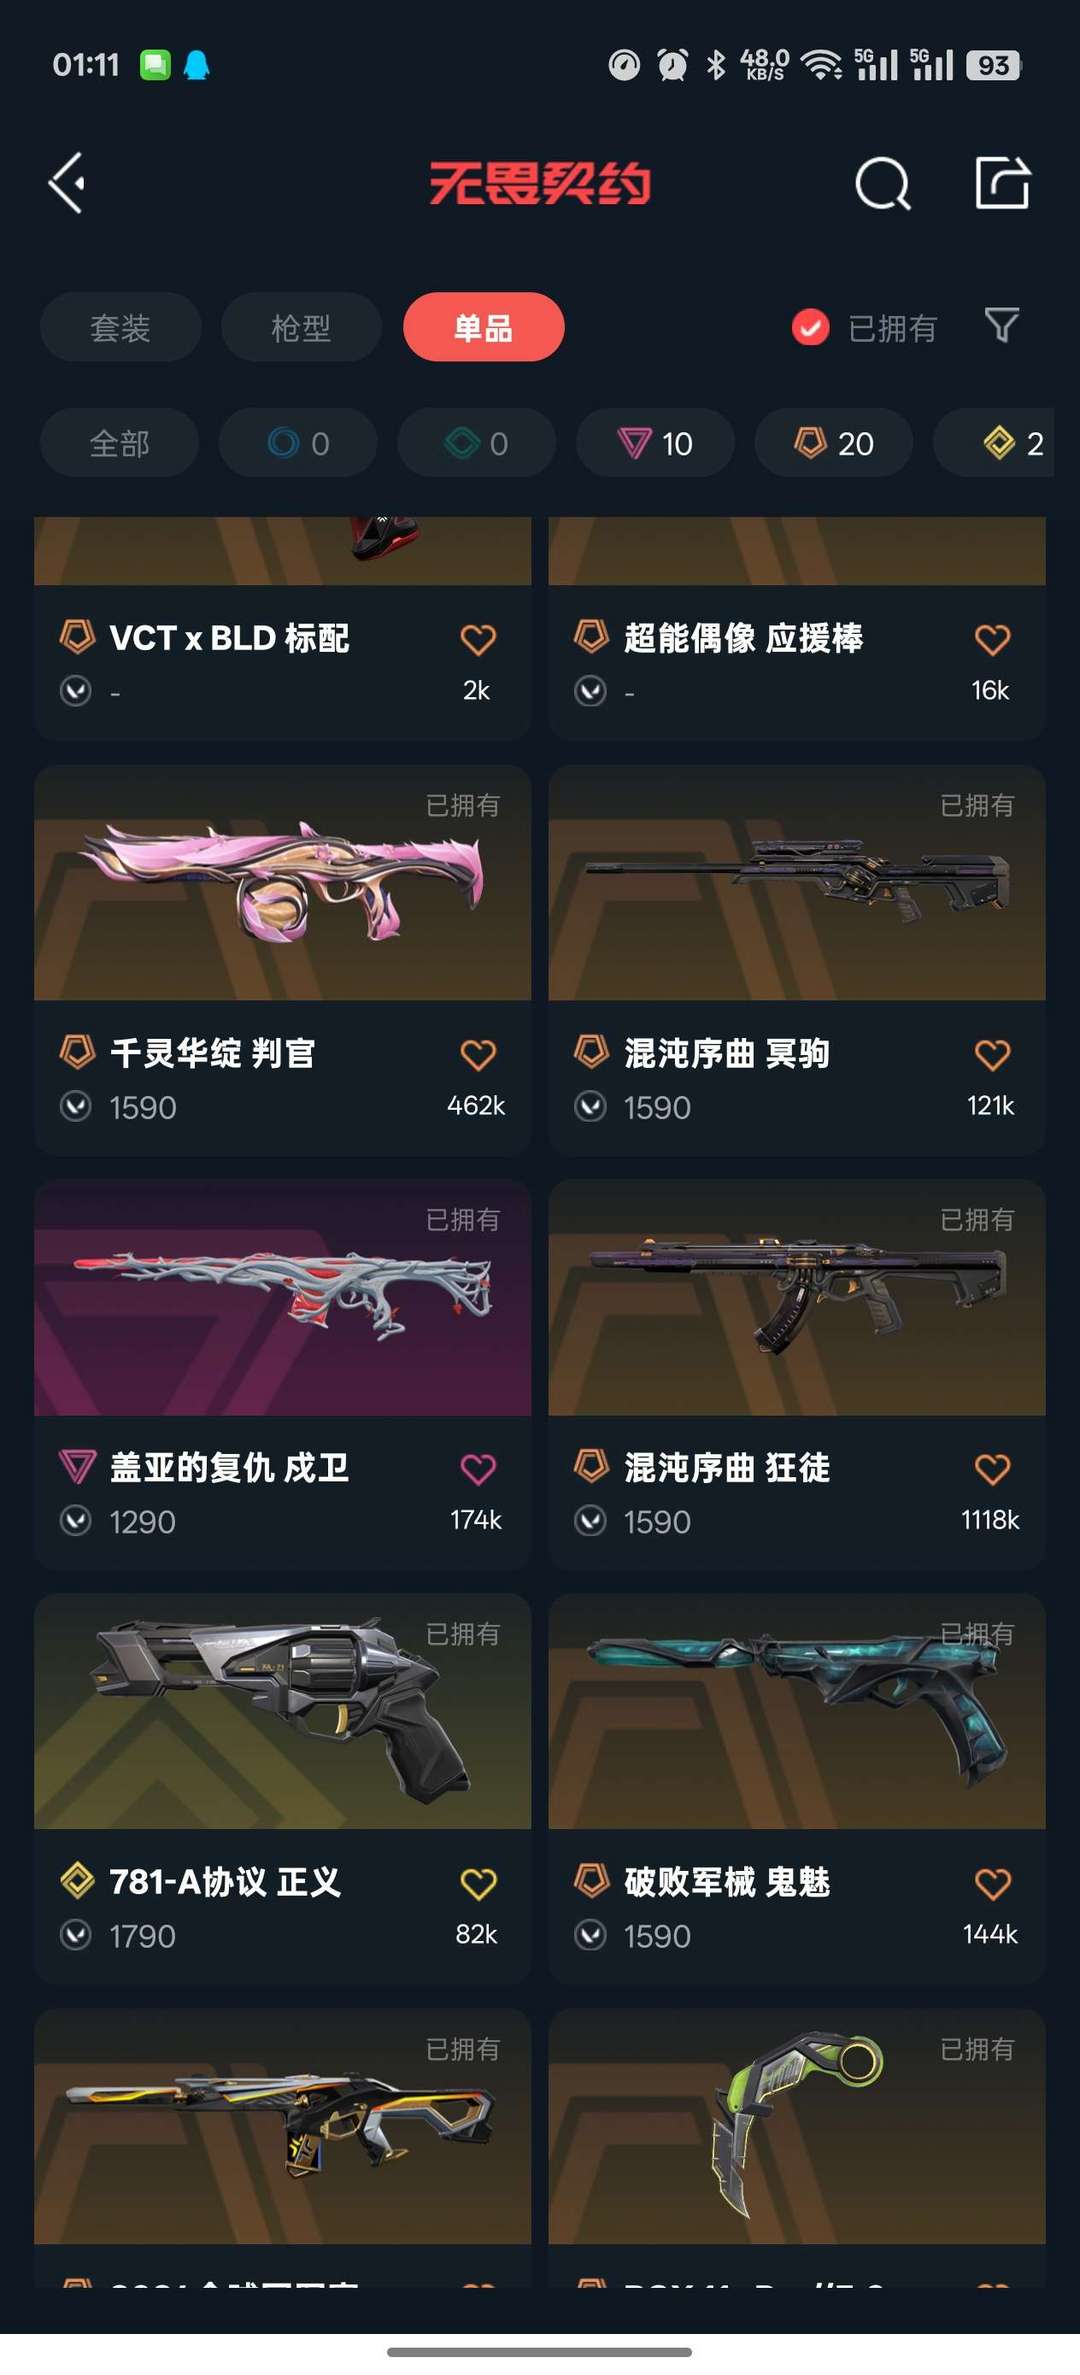Tap the share icon in header

pos(1002,183)
